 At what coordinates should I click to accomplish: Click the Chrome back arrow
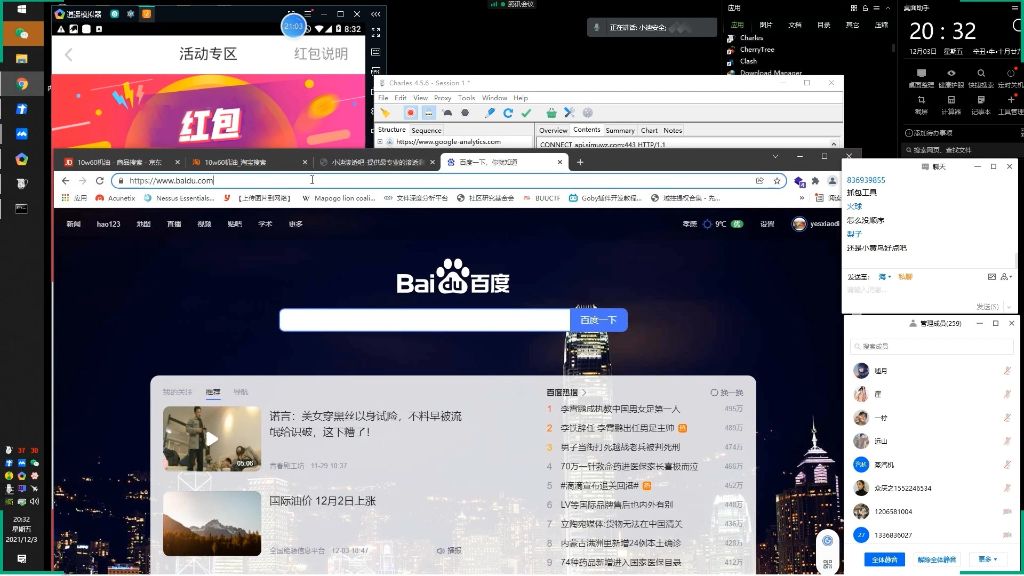point(65,181)
